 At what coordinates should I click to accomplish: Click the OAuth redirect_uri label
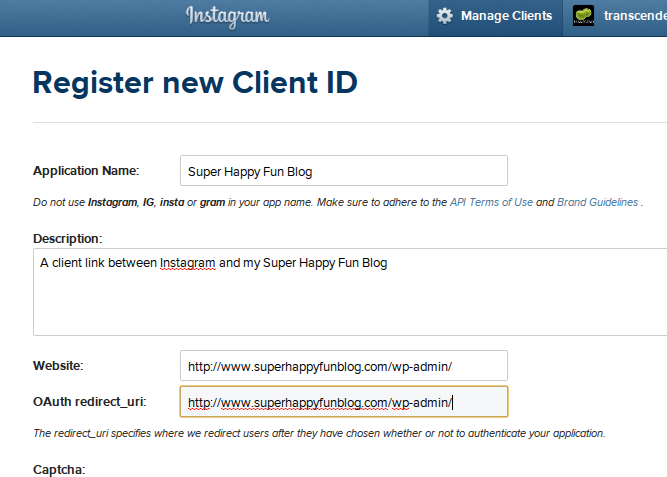(90, 402)
